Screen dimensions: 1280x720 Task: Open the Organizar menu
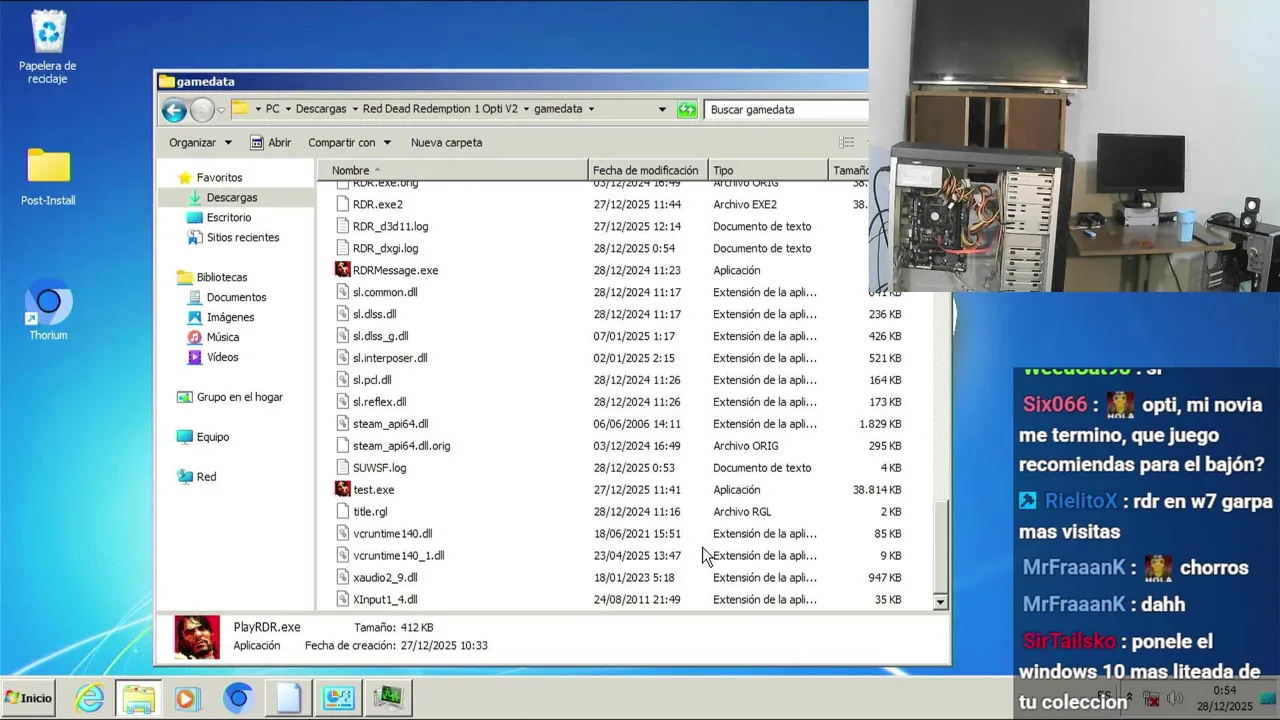pyautogui.click(x=200, y=142)
